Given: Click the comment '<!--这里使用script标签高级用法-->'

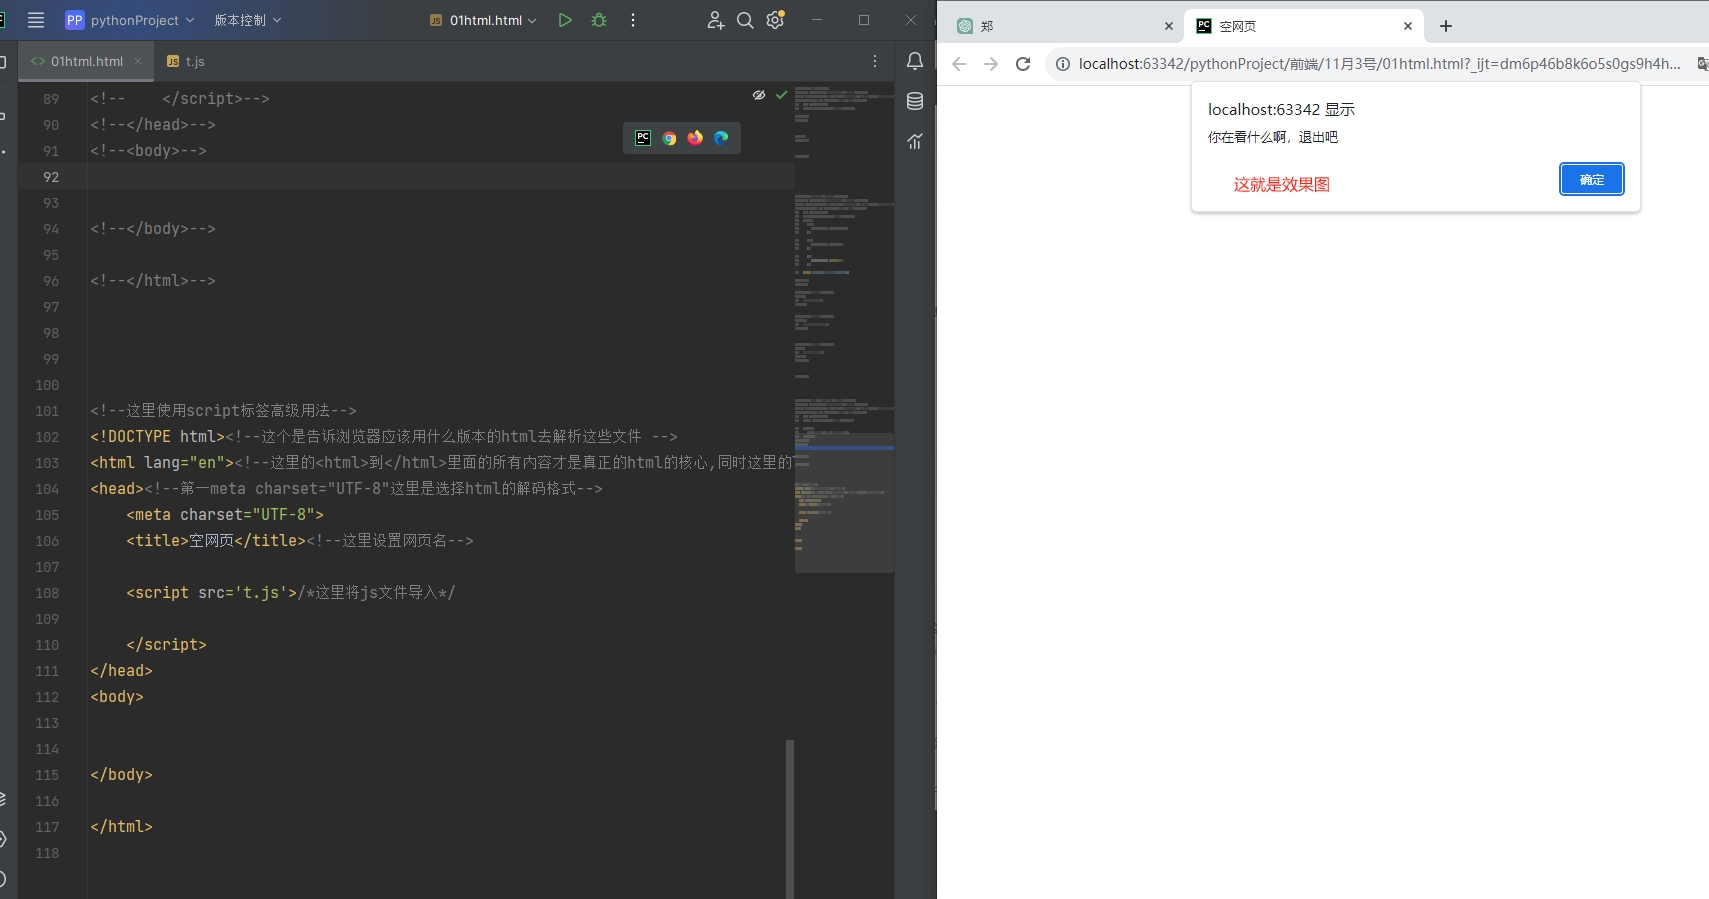Looking at the screenshot, I should pyautogui.click(x=223, y=411).
